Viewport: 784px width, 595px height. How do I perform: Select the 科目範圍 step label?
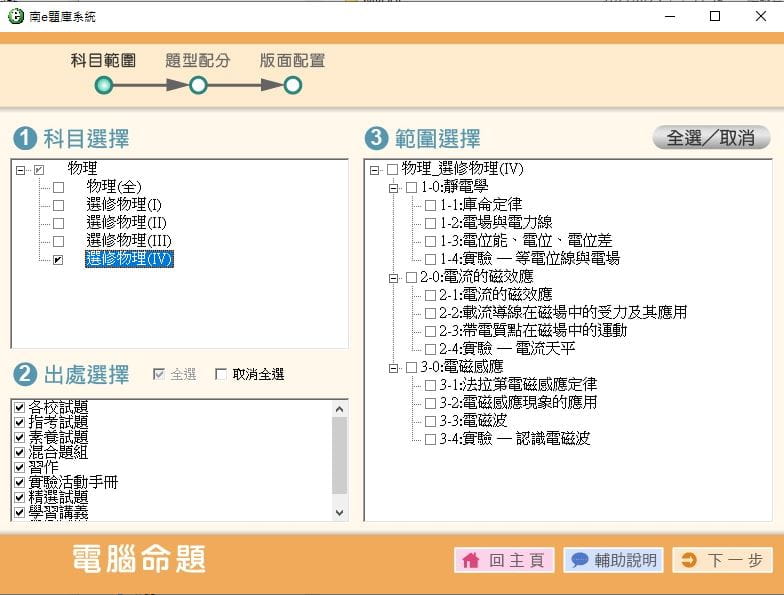[103, 60]
